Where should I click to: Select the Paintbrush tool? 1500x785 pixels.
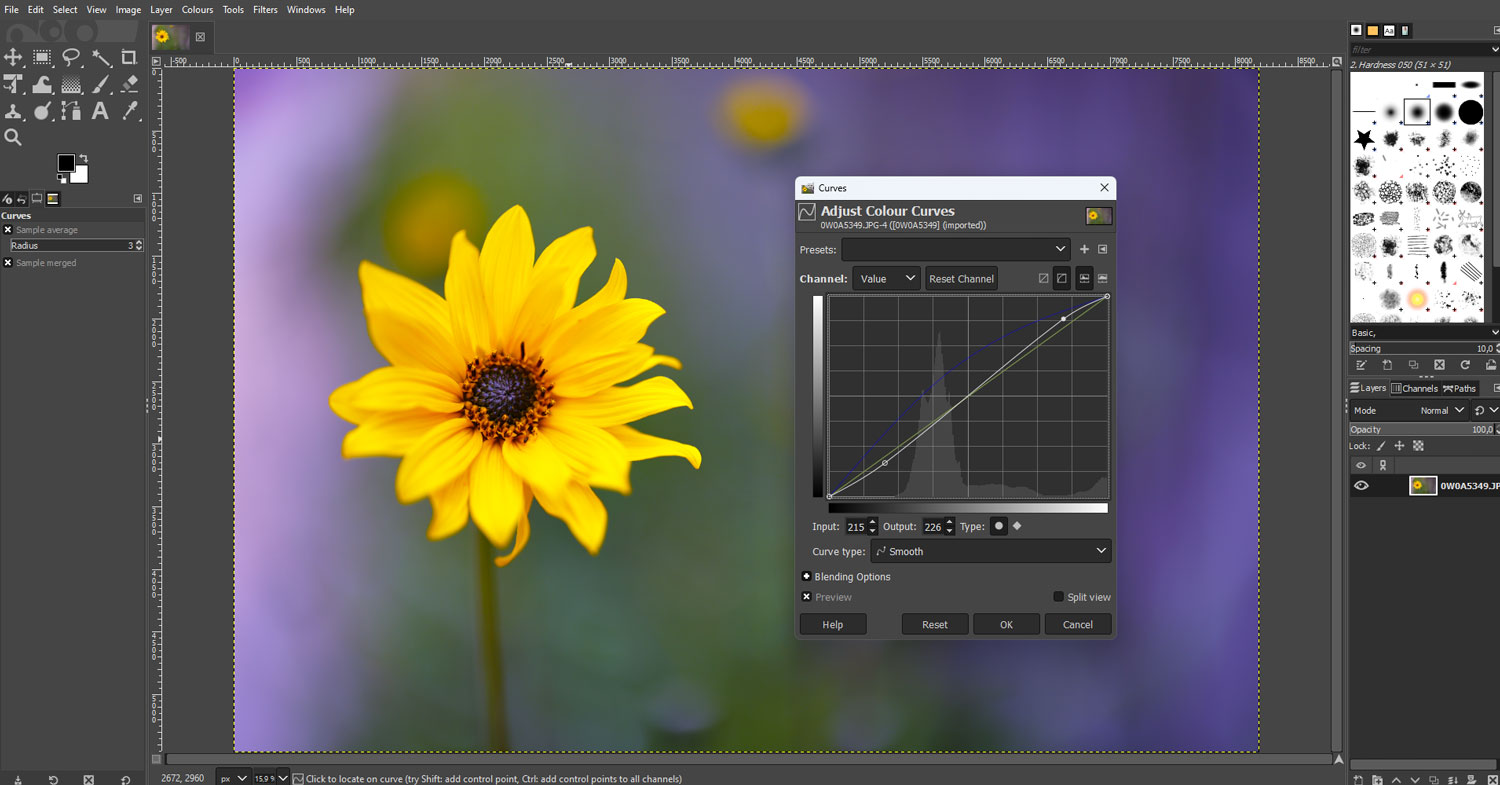point(100,84)
